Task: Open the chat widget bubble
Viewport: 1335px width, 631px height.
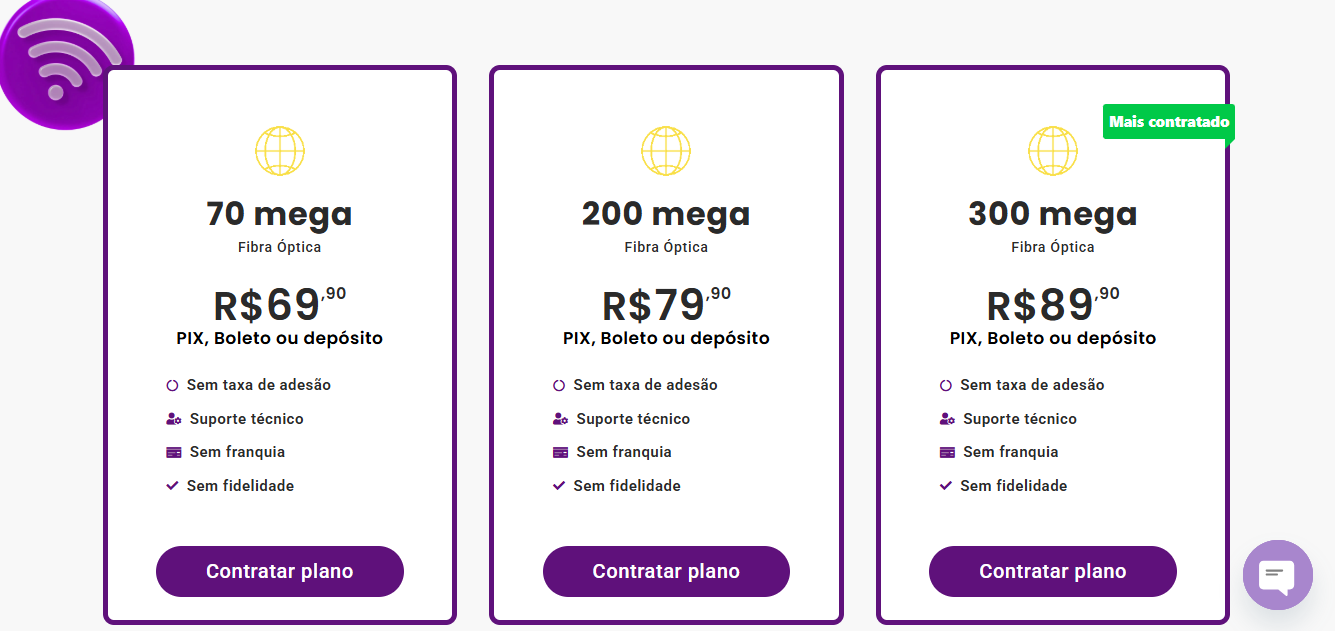Action: pyautogui.click(x=1277, y=574)
